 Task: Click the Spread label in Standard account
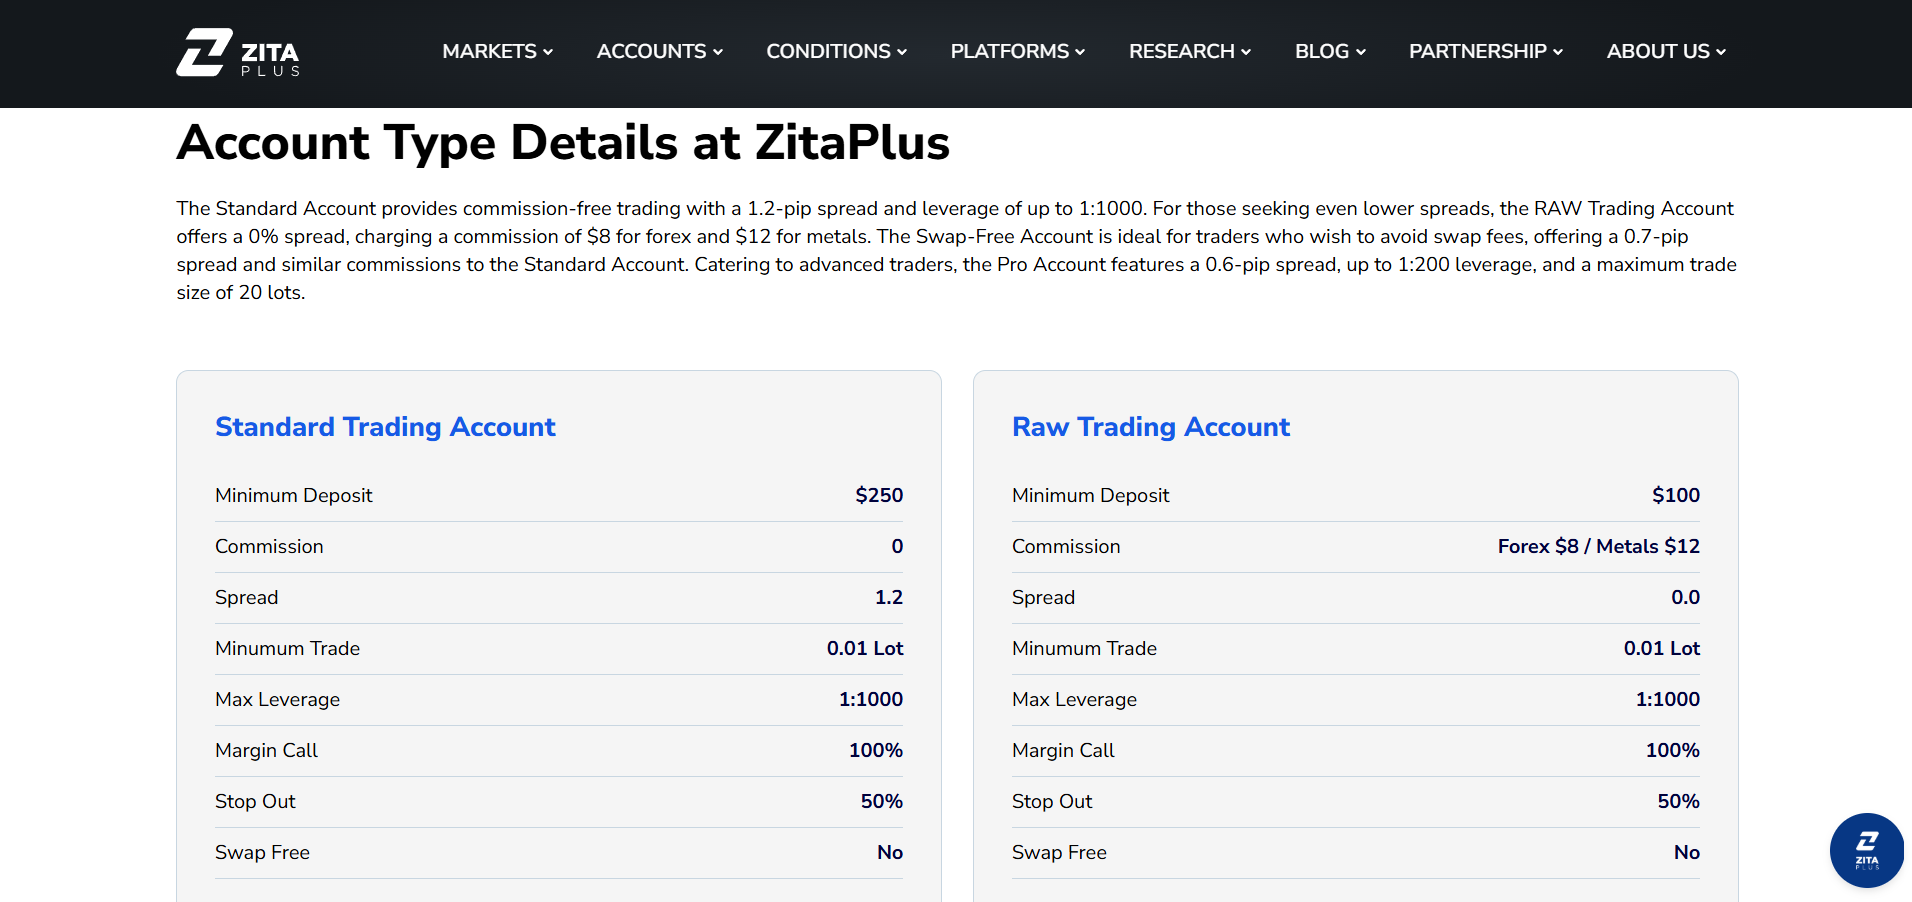(x=247, y=597)
